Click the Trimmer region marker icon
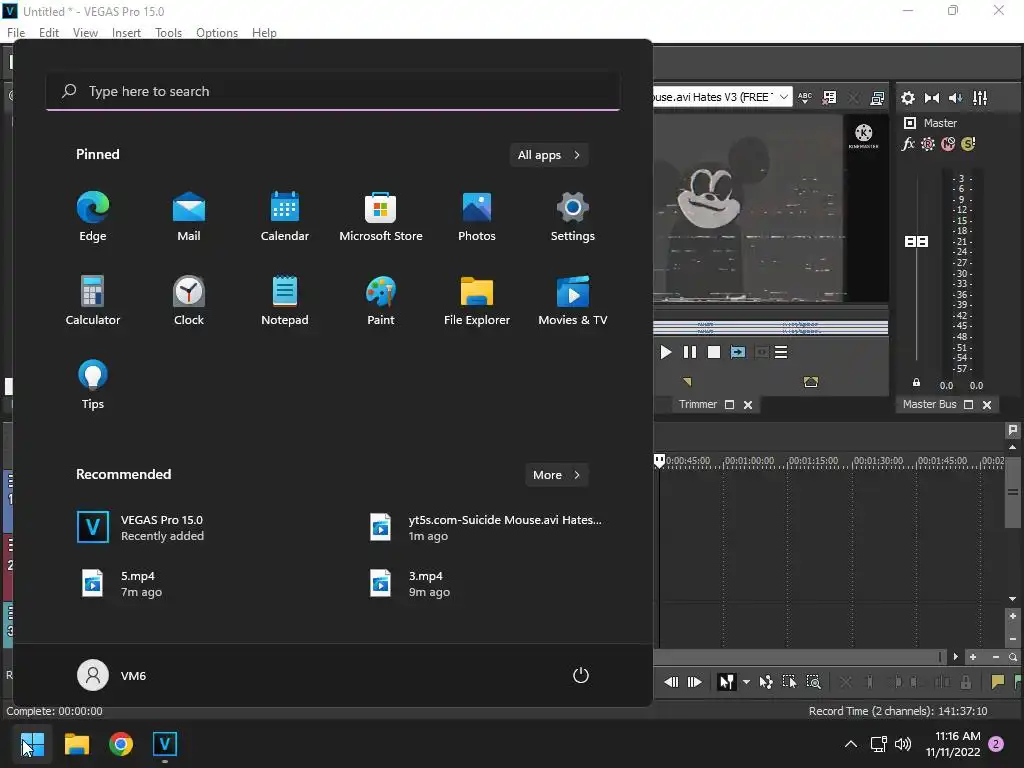1024x768 pixels. [810, 382]
